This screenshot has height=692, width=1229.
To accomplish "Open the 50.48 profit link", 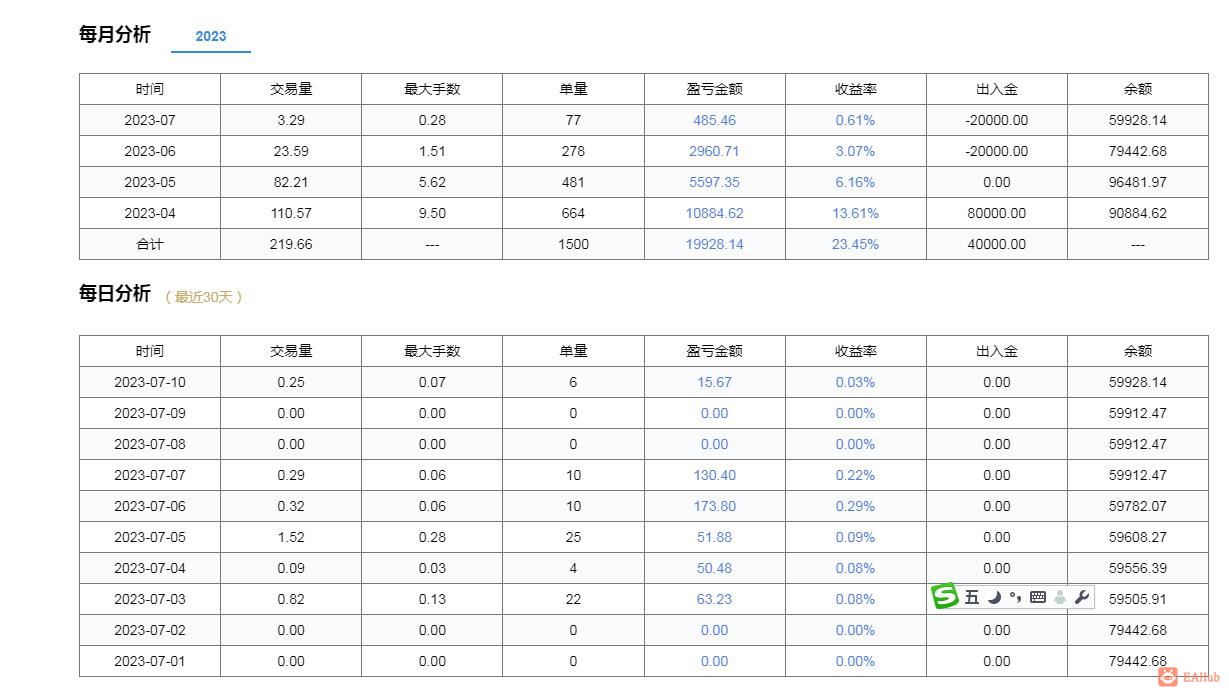I will [714, 568].
